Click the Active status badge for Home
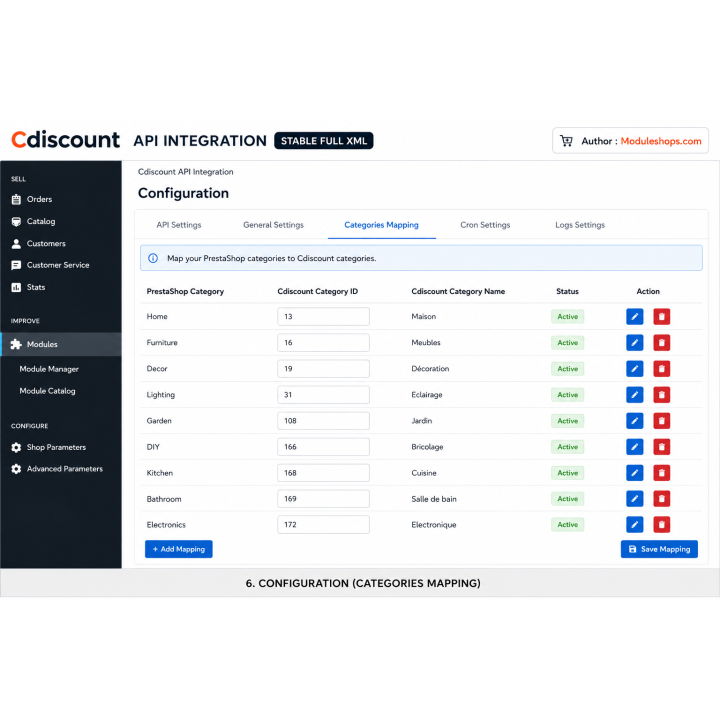Viewport: 720px width, 720px height. click(x=567, y=316)
